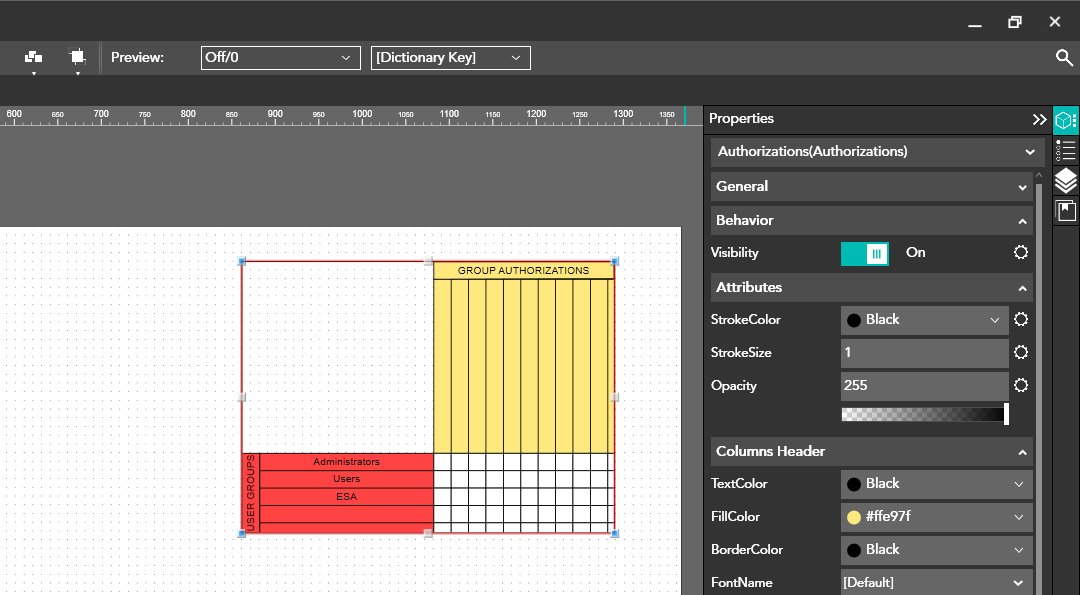Viewport: 1080px width, 595px height.
Task: Open the Layers side panel icon
Action: coord(1066,181)
